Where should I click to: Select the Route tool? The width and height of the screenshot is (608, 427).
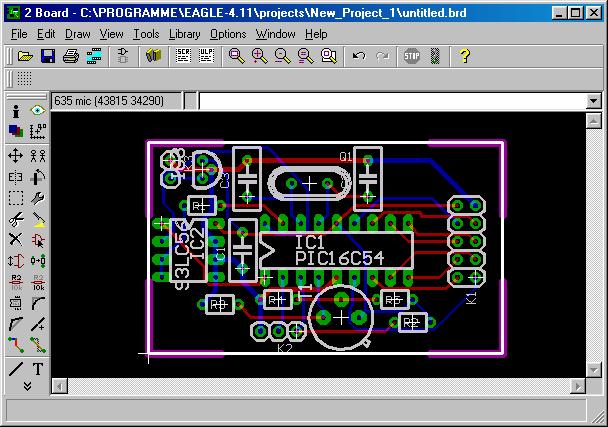click(16, 345)
